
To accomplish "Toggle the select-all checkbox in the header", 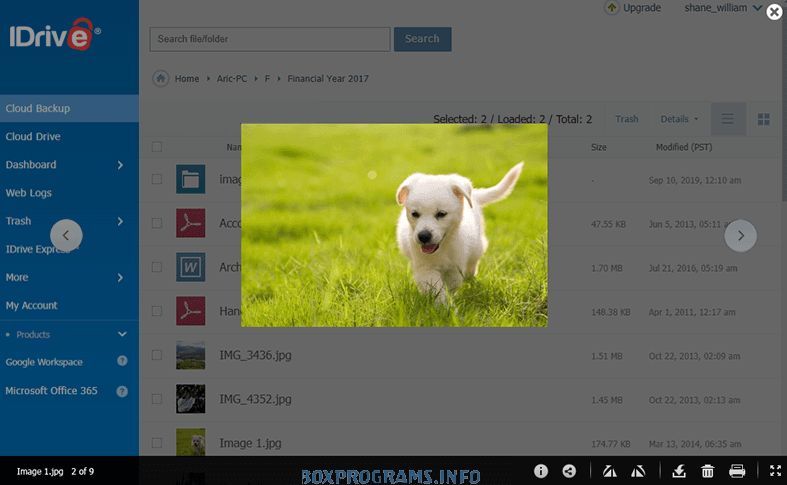I will (x=157, y=147).
